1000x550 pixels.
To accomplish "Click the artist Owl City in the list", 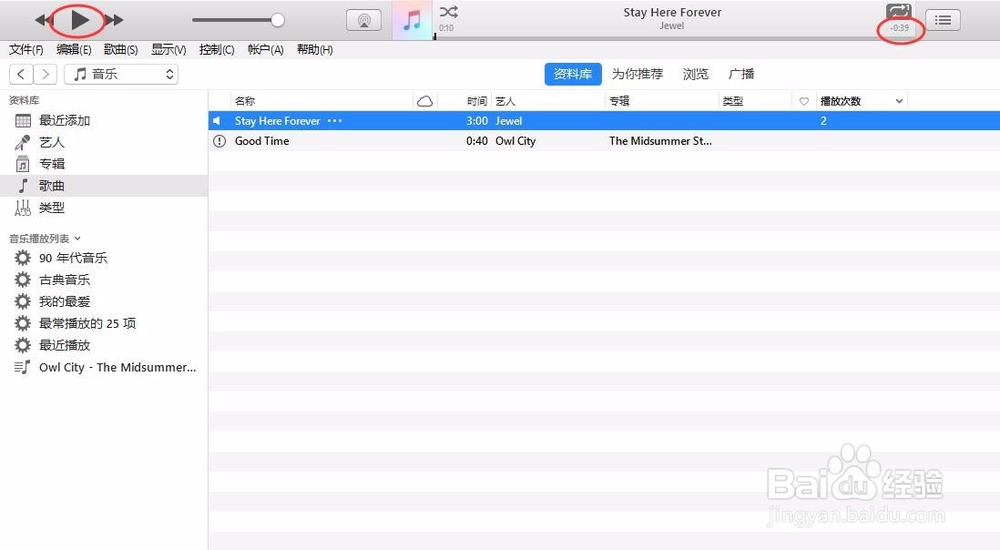I will [x=515, y=141].
